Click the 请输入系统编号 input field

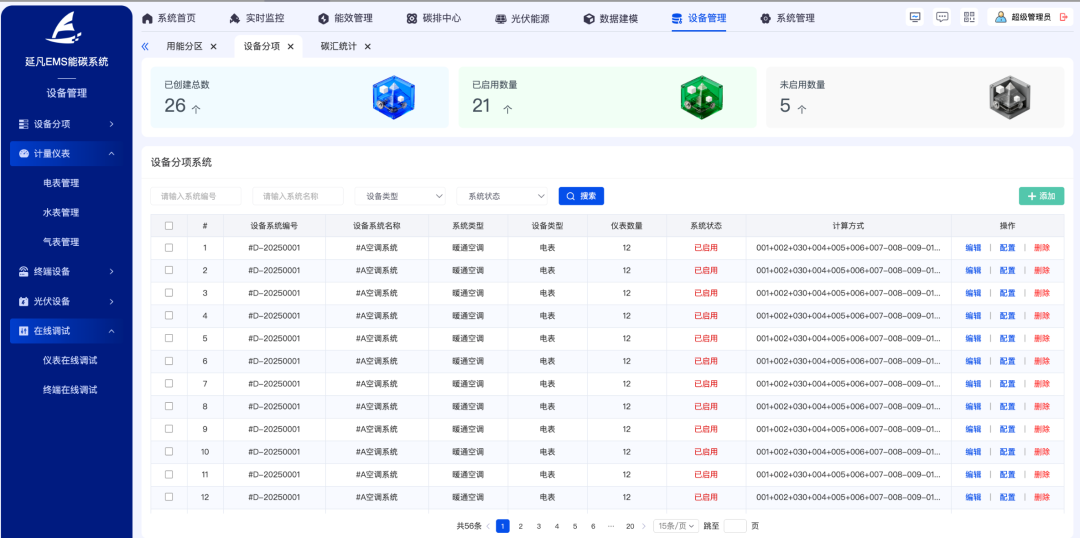click(x=196, y=196)
